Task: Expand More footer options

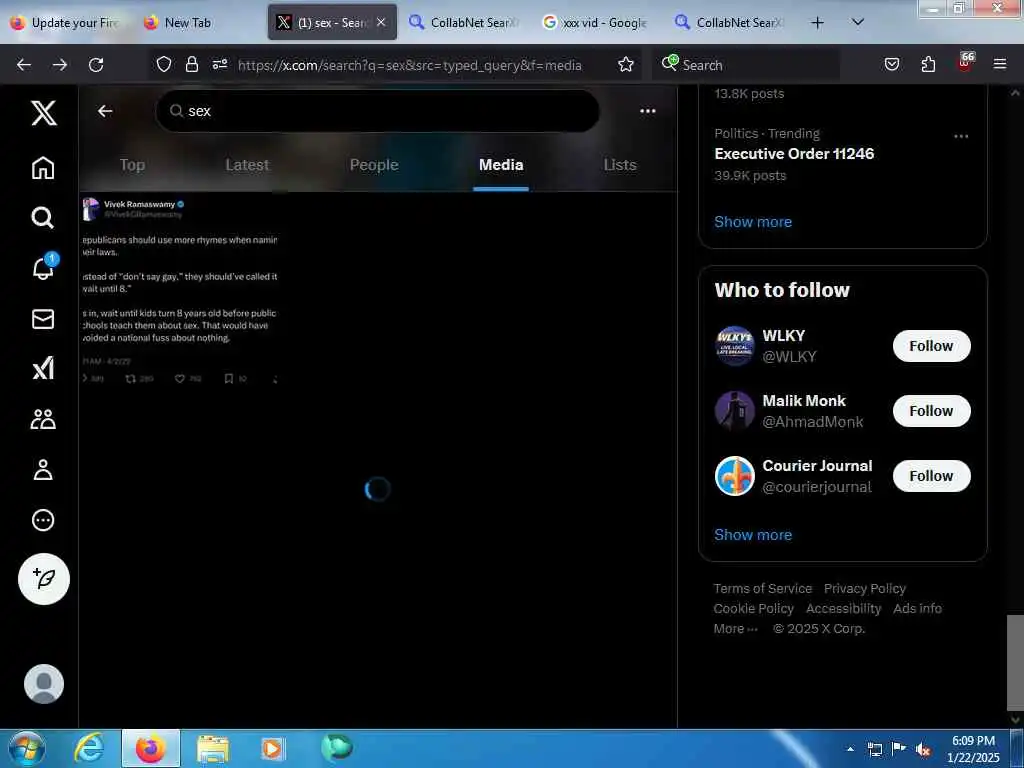Action: tap(735, 629)
